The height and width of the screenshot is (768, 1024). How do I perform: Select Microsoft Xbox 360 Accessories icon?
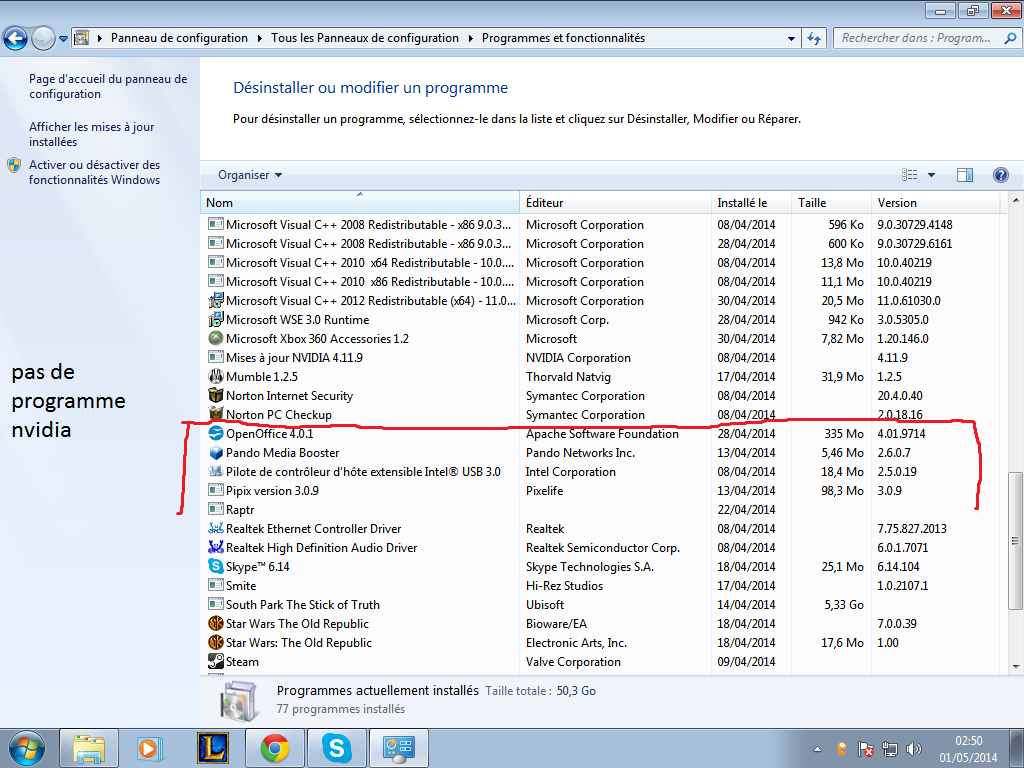pyautogui.click(x=216, y=338)
